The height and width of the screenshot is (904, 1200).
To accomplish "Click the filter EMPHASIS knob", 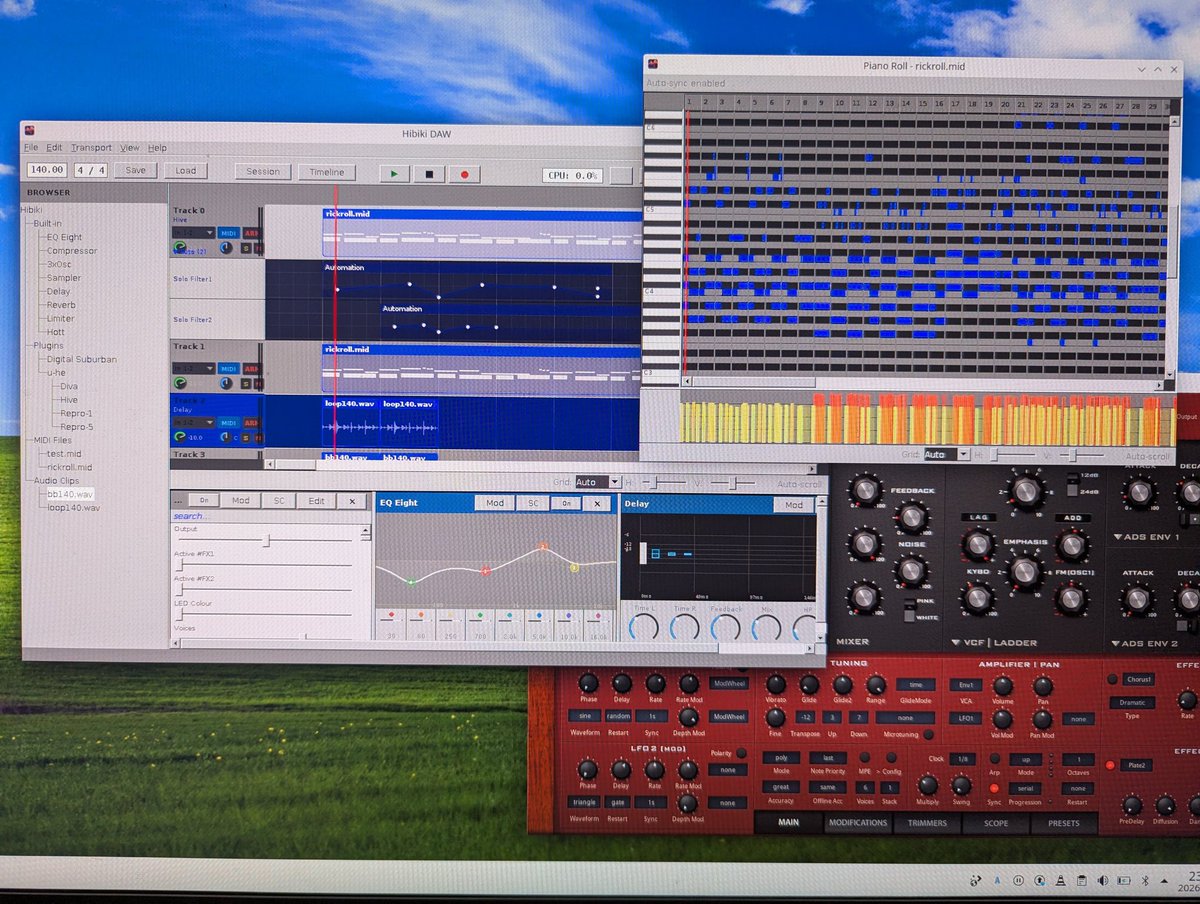I will point(1025,572).
